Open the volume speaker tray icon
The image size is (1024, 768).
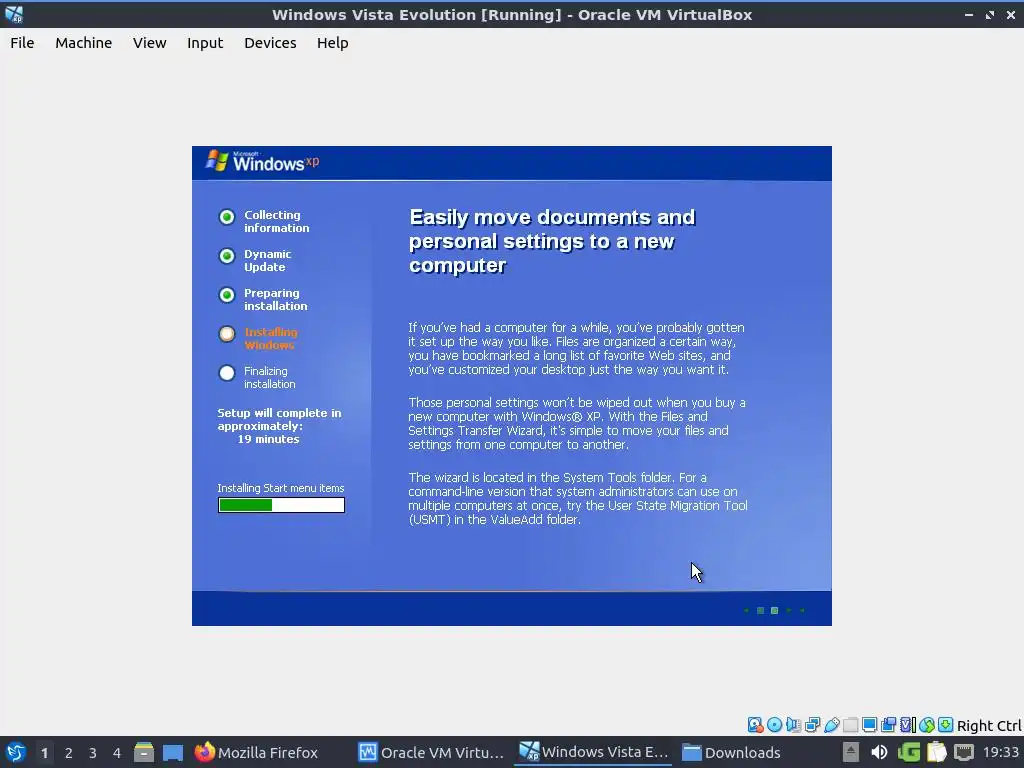click(x=879, y=752)
